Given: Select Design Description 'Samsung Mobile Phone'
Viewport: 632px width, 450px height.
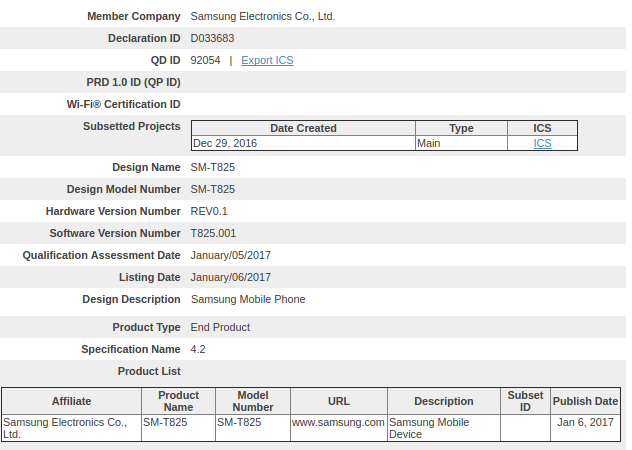Looking at the screenshot, I should click(248, 299).
